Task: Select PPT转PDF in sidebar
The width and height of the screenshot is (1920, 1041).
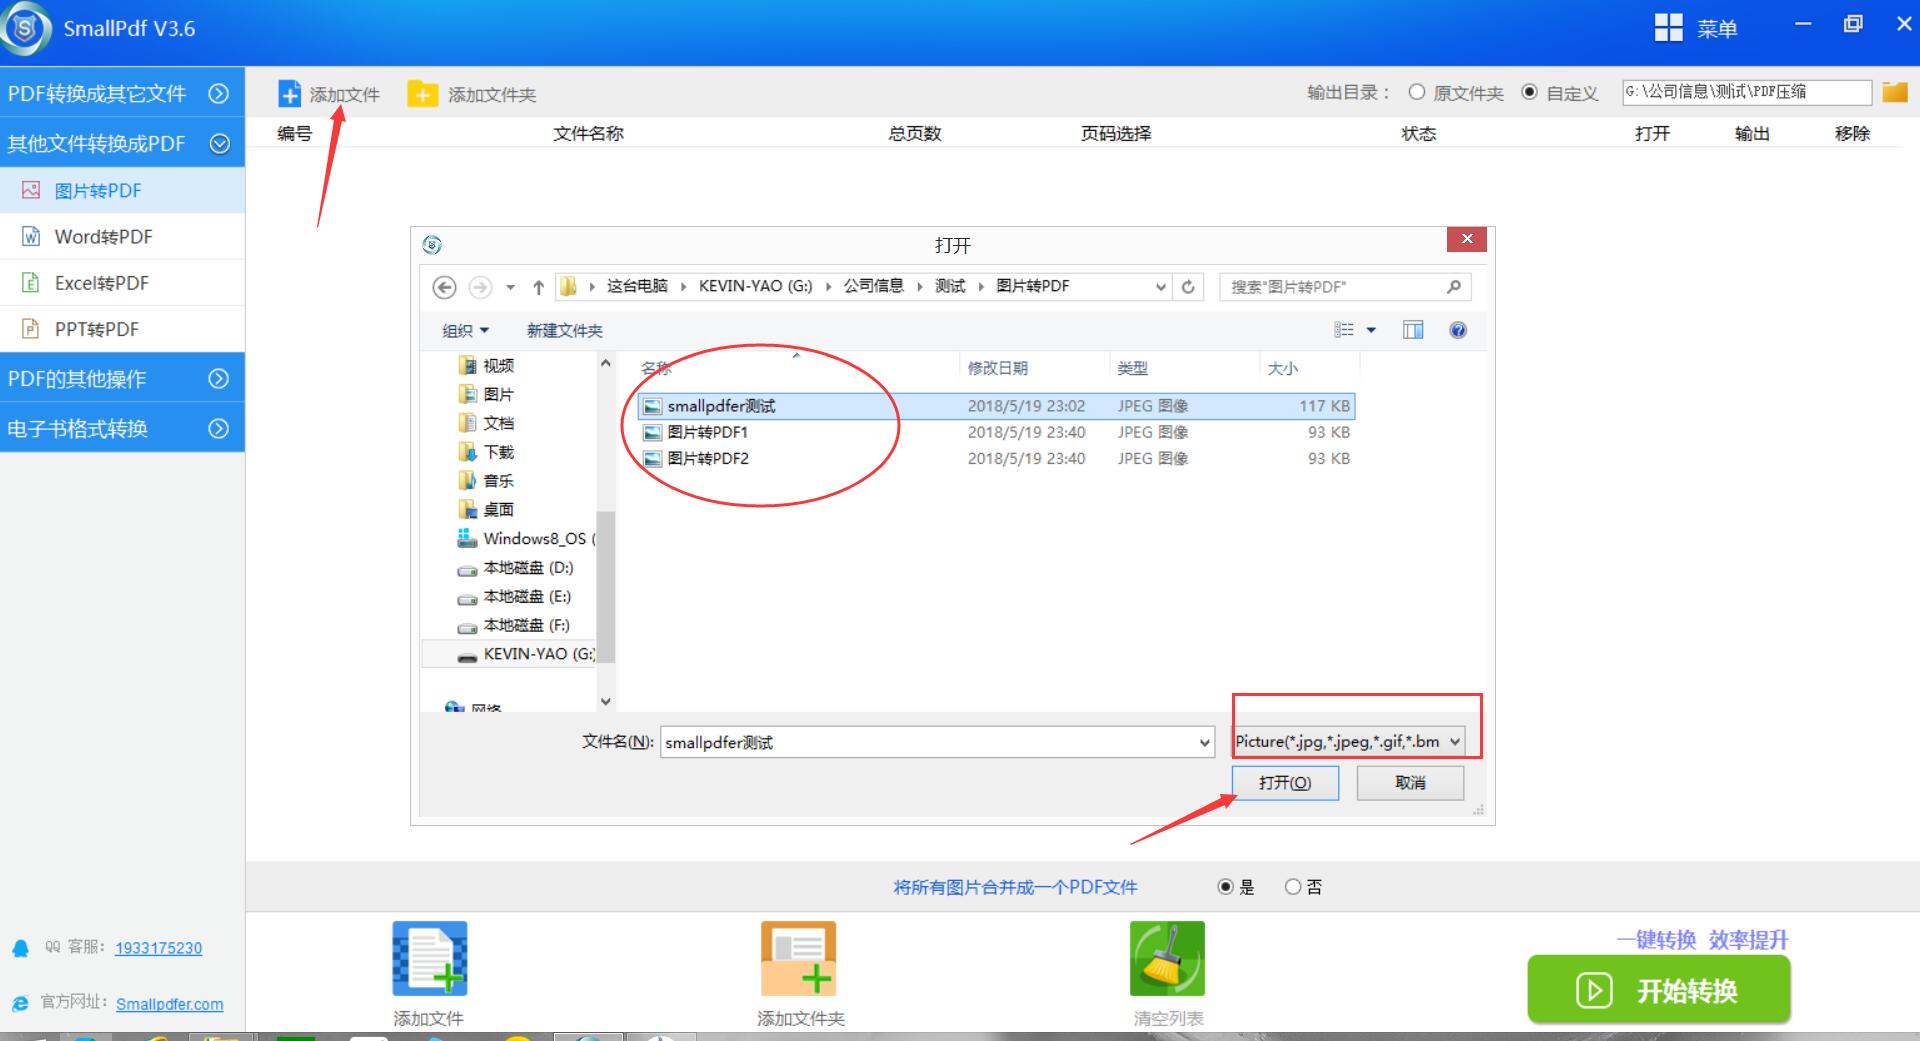Action: (x=122, y=329)
